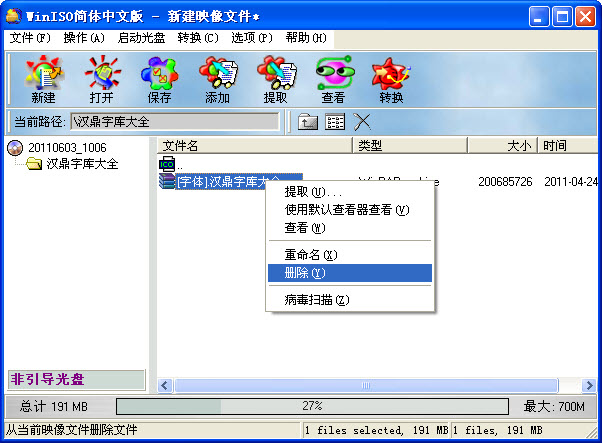Choose 查看(W) from context menu

pos(350,228)
